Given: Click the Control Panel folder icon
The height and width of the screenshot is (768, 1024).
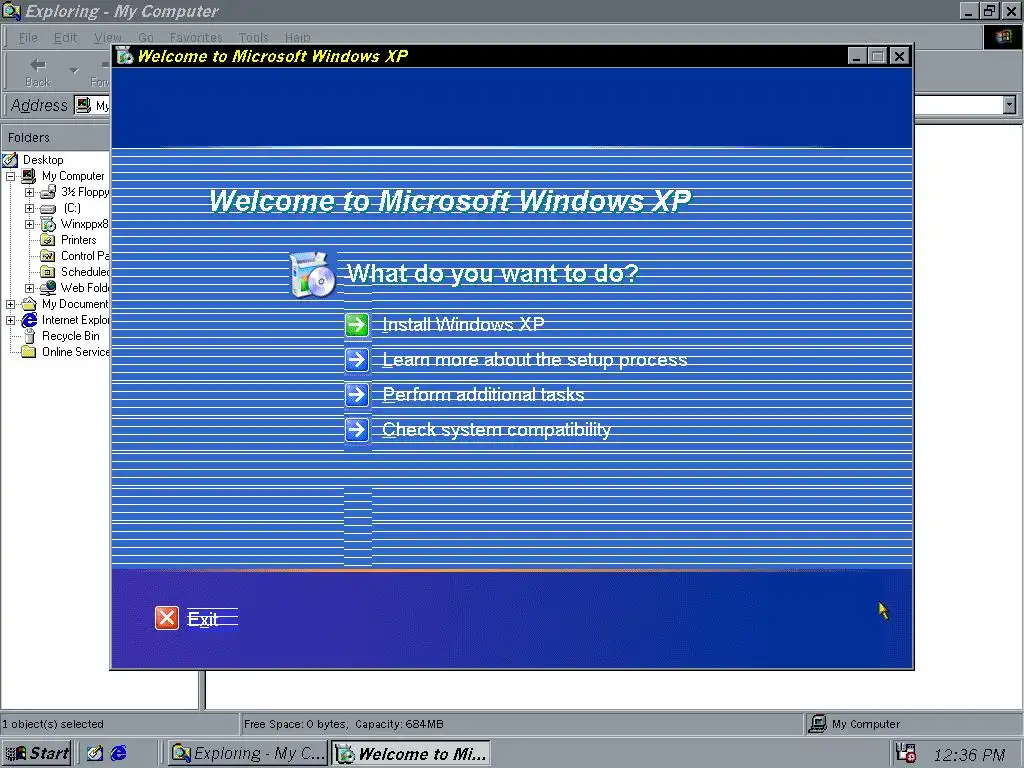Looking at the screenshot, I should tap(48, 256).
